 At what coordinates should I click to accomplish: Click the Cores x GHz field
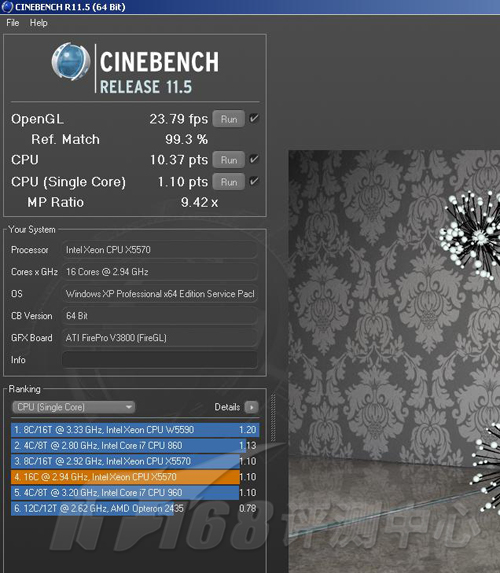[x=160, y=272]
